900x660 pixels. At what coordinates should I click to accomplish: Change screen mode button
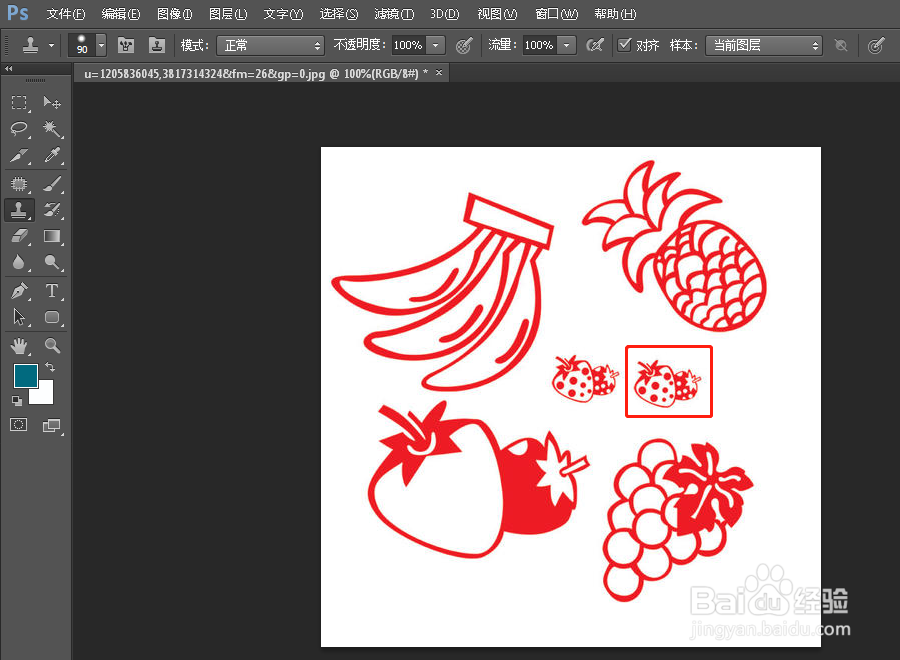[52, 425]
